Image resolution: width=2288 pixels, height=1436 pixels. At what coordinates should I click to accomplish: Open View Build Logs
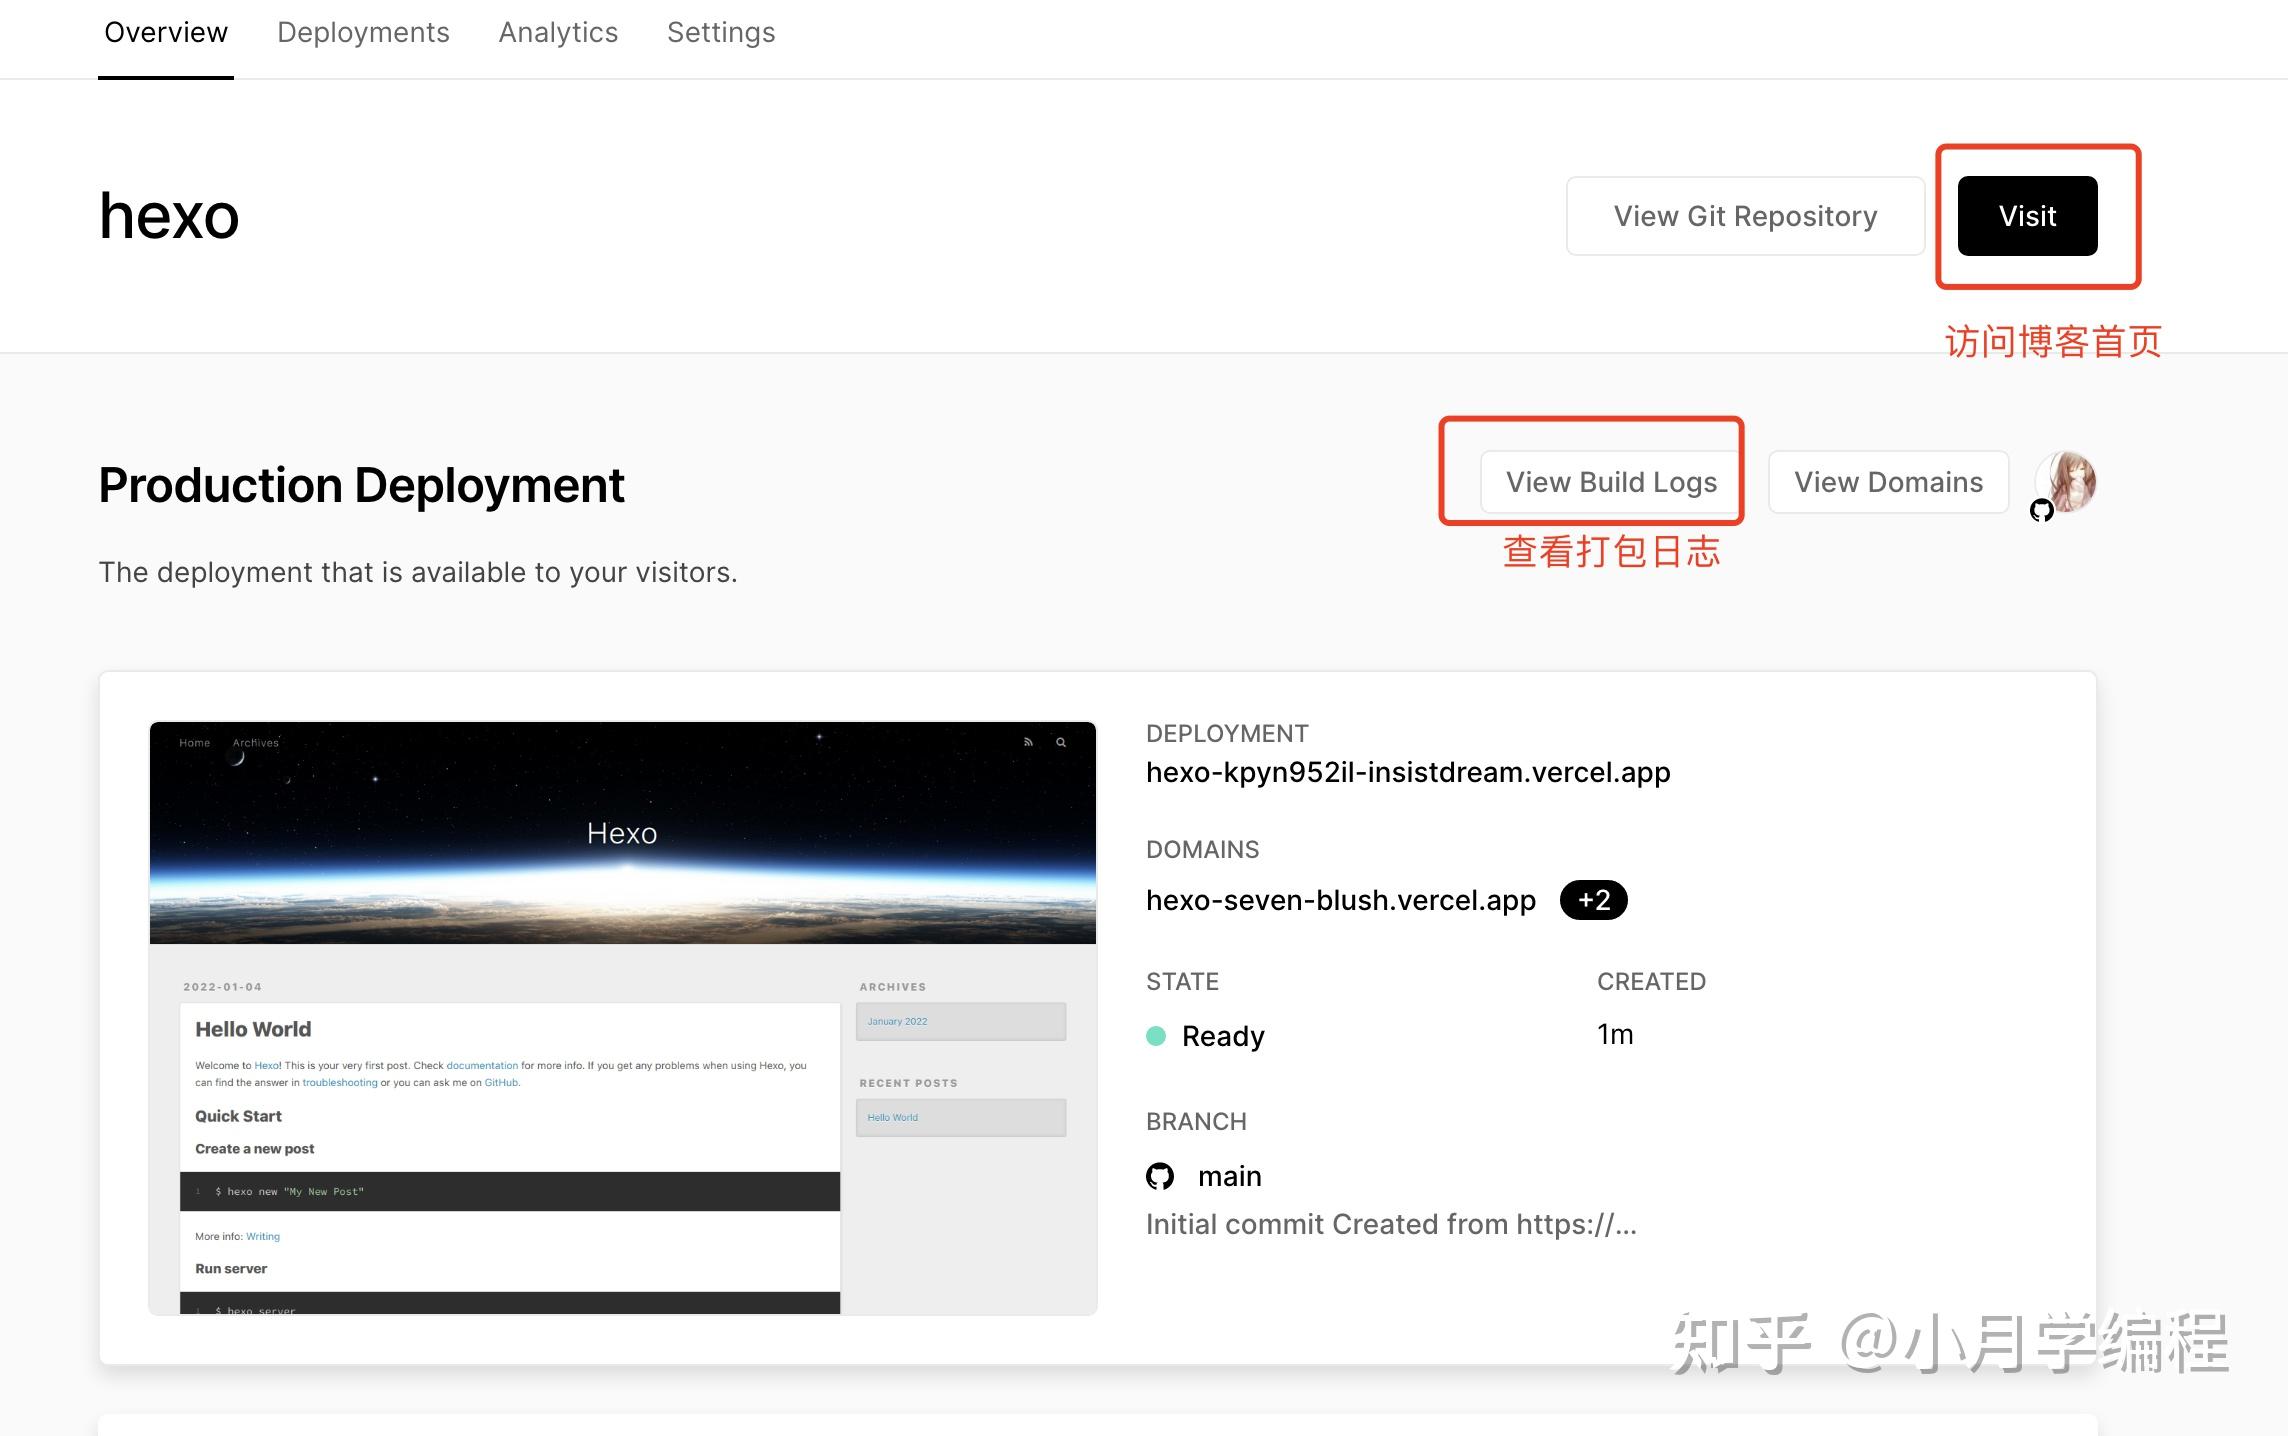(1611, 482)
